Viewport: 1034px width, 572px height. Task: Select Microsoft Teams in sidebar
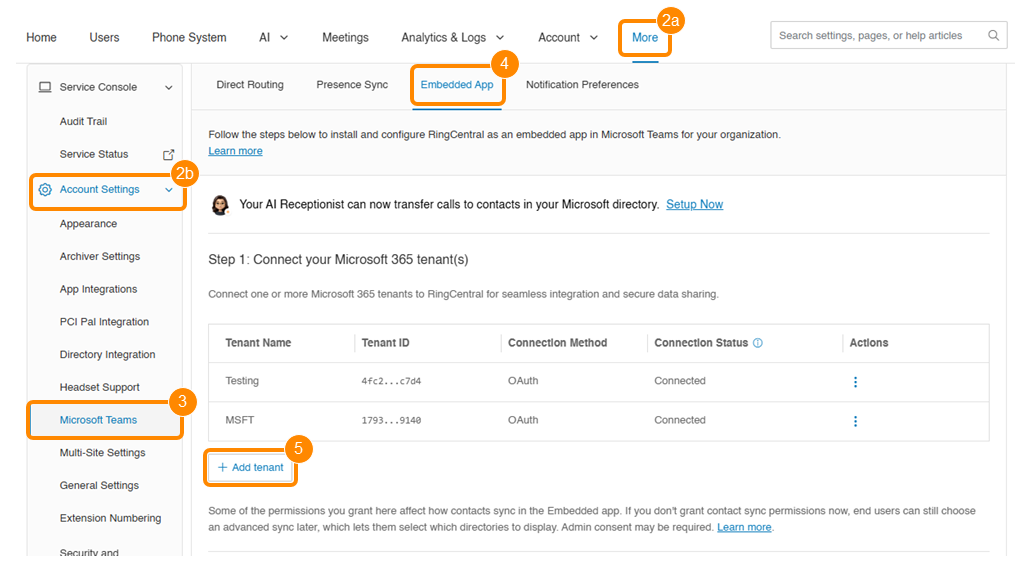(x=98, y=420)
